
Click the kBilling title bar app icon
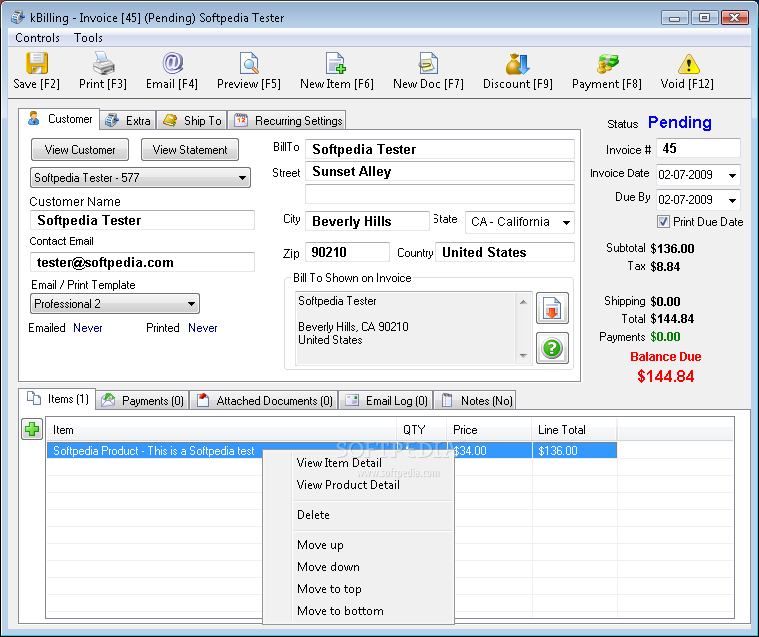(18, 17)
